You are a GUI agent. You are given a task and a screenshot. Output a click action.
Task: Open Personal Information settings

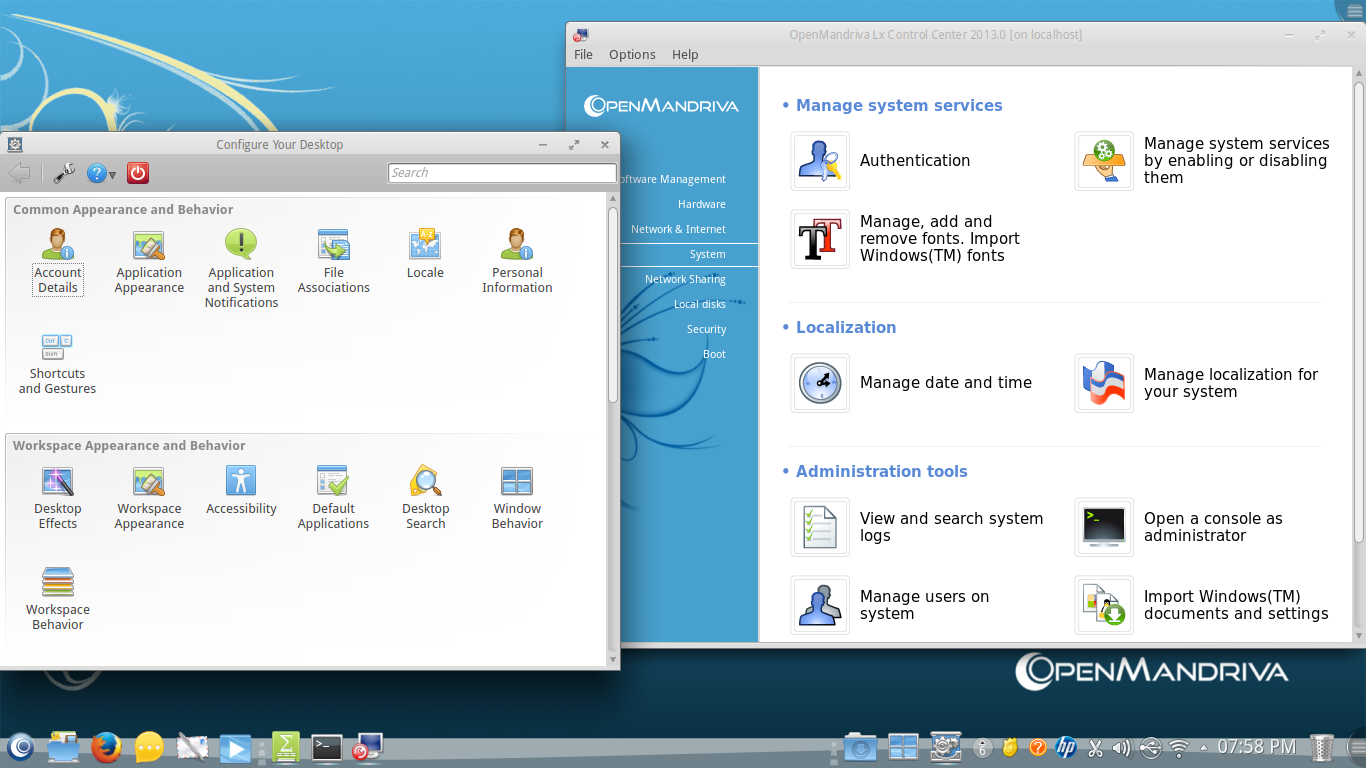(517, 261)
